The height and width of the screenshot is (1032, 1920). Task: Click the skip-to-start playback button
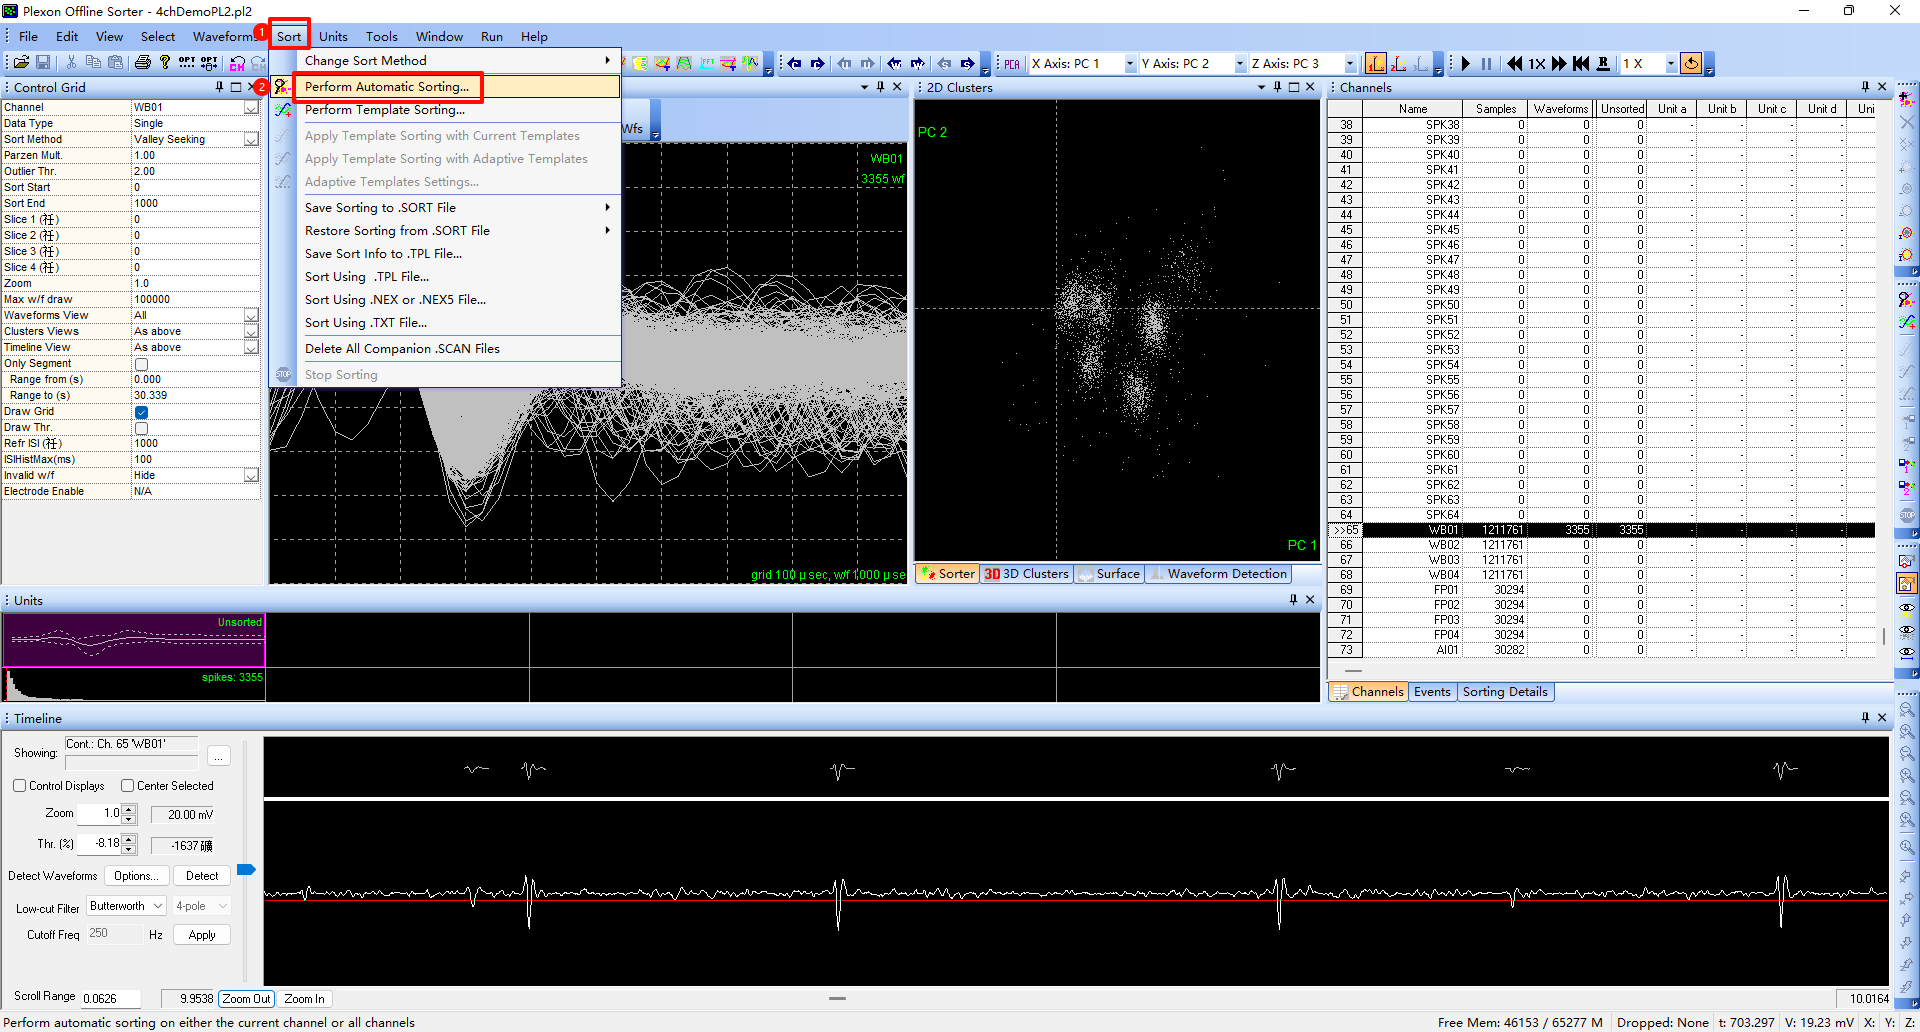1581,64
